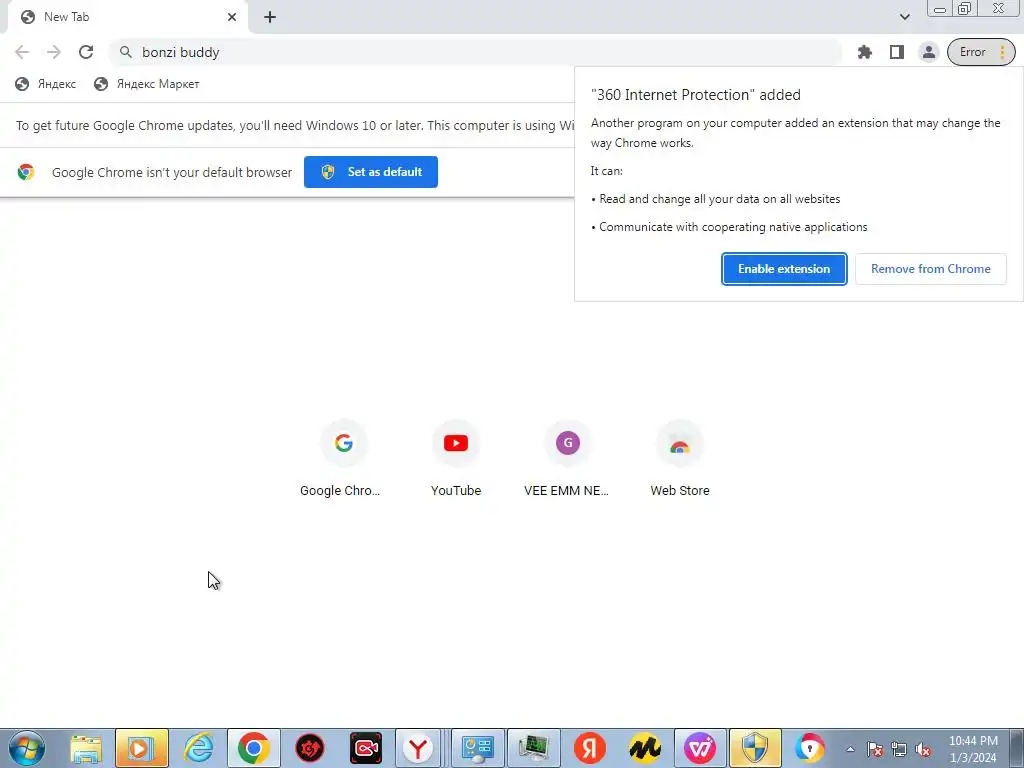Open the profile avatar icon
This screenshot has height=768, width=1024.
[928, 52]
